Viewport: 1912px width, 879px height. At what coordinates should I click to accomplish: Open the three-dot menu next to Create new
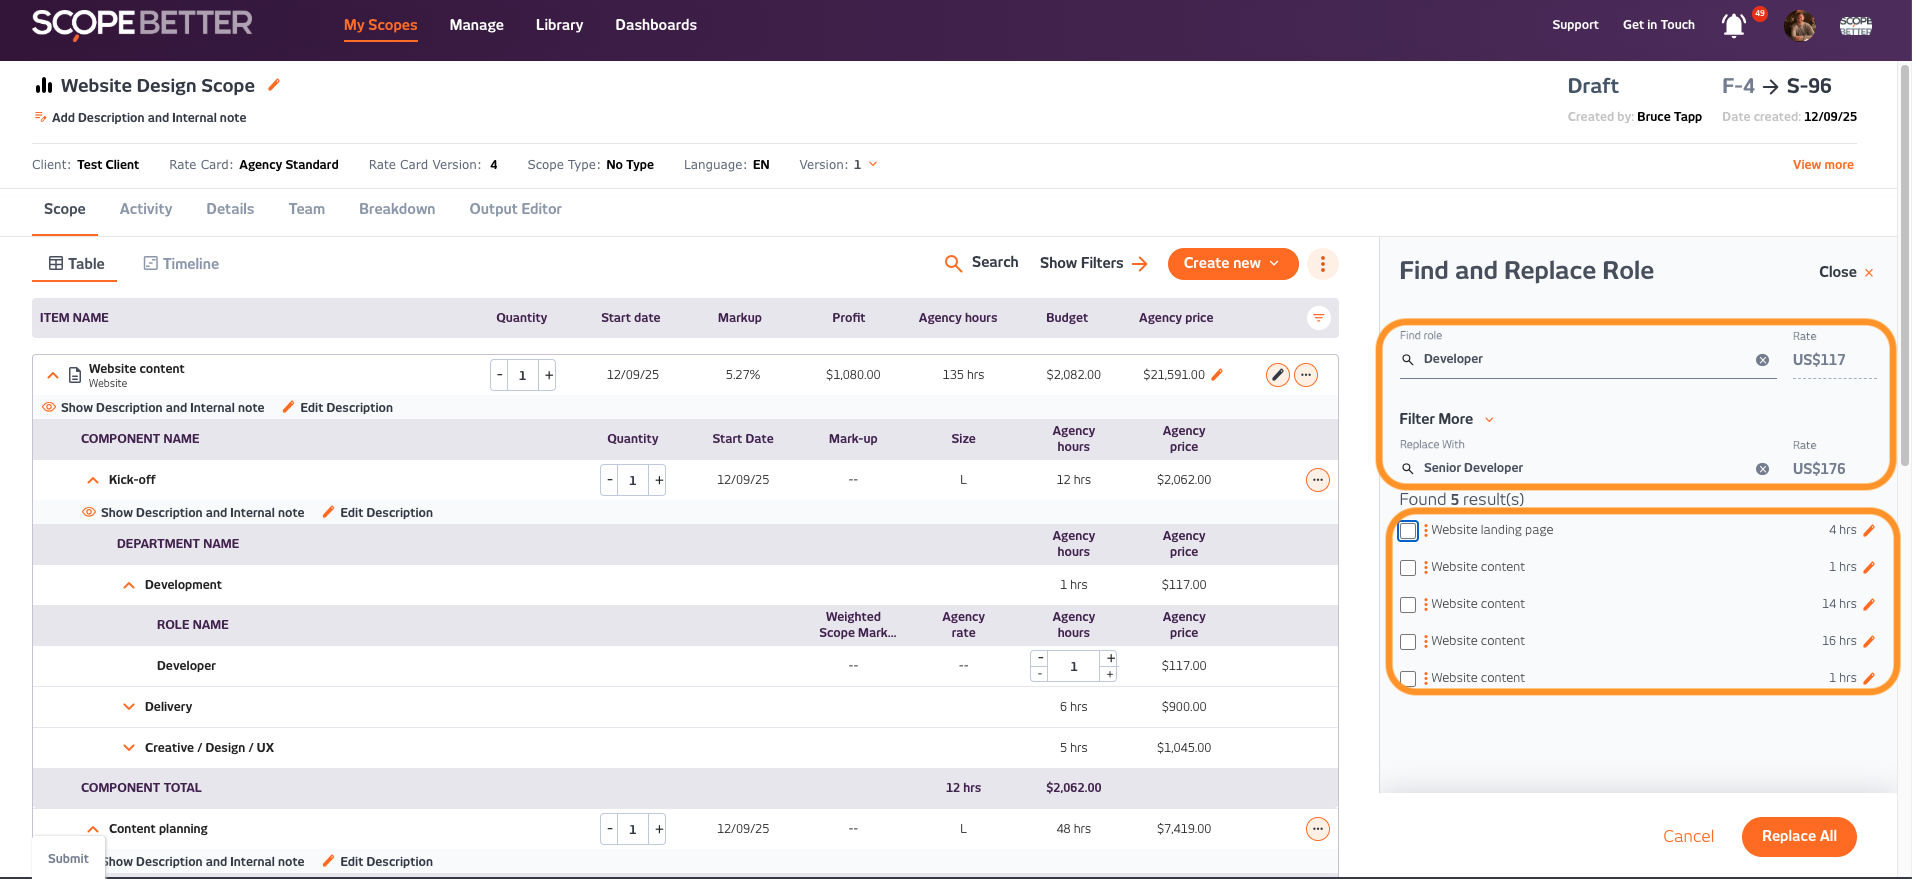(1322, 264)
